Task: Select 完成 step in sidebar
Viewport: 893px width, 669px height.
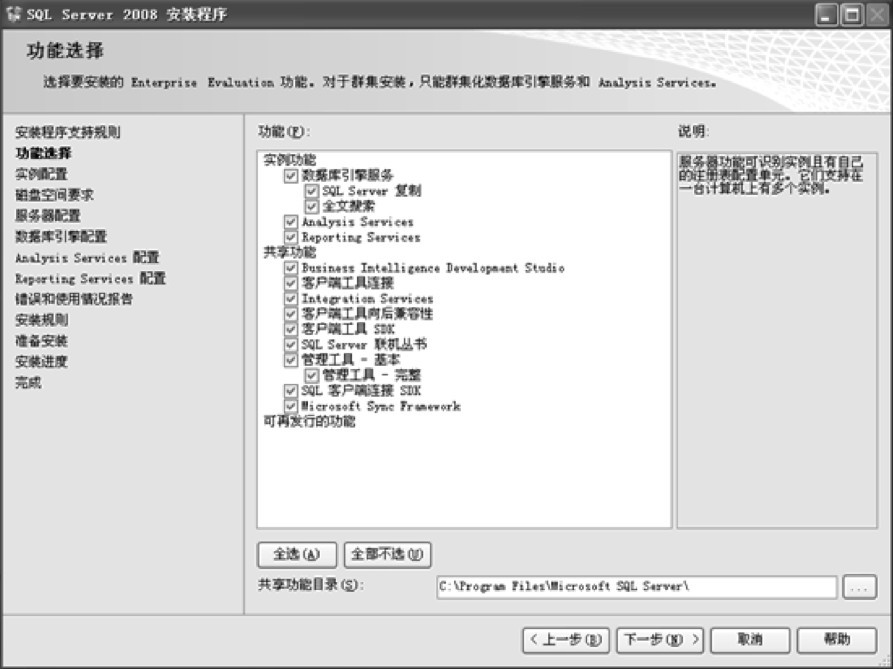Action: click(x=28, y=383)
